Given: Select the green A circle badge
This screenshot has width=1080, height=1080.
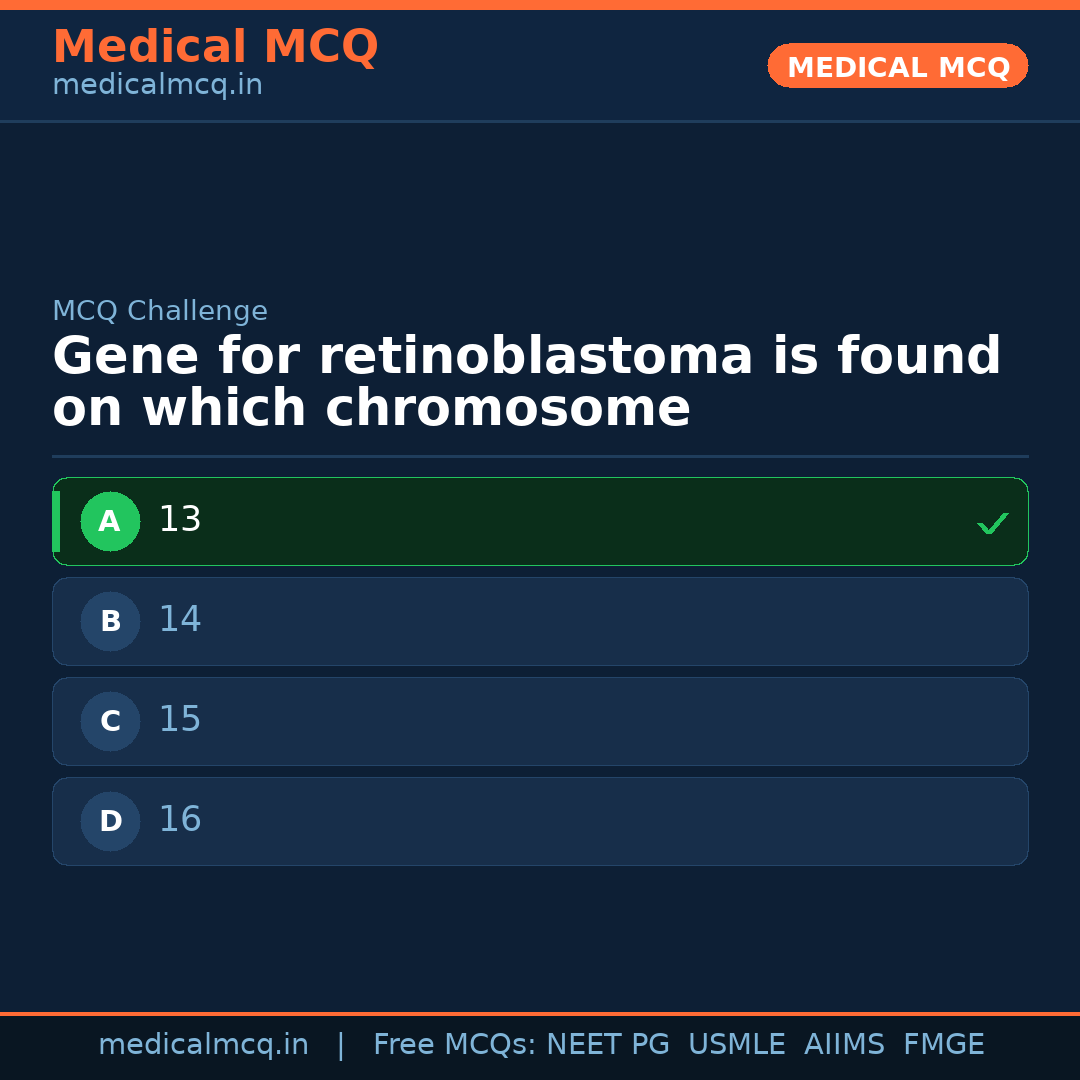Looking at the screenshot, I should pos(110,521).
